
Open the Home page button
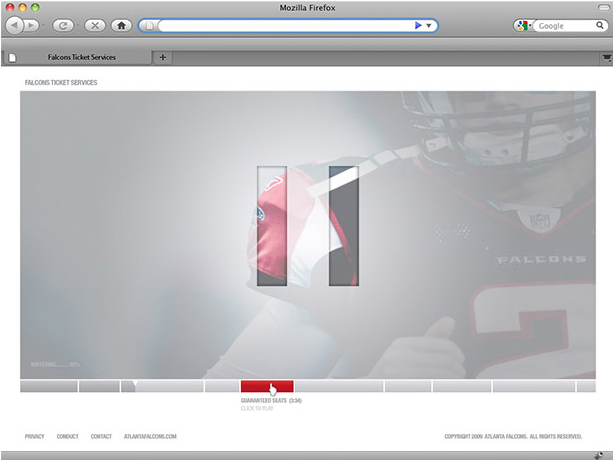point(122,26)
